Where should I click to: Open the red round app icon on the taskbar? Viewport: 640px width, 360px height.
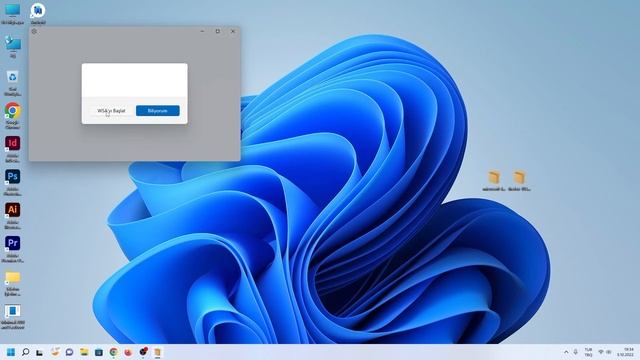coord(128,352)
